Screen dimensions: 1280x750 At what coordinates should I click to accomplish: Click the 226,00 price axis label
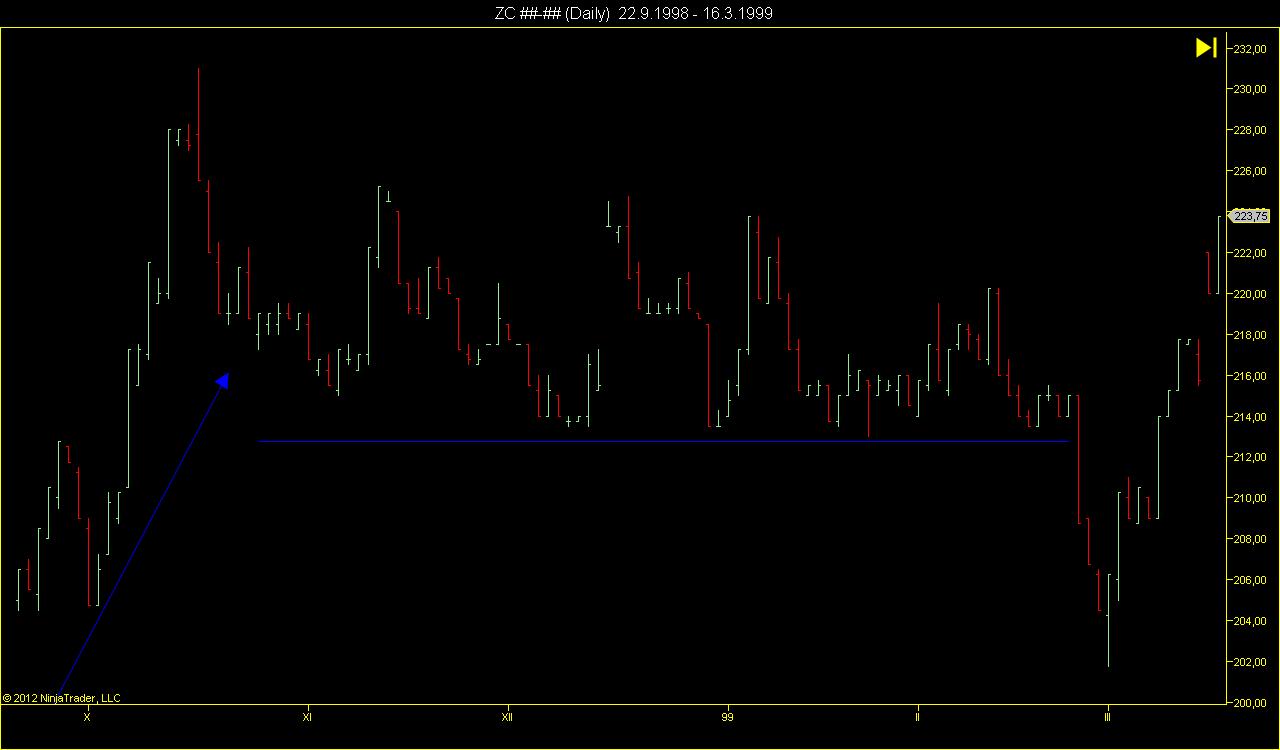coord(1251,172)
